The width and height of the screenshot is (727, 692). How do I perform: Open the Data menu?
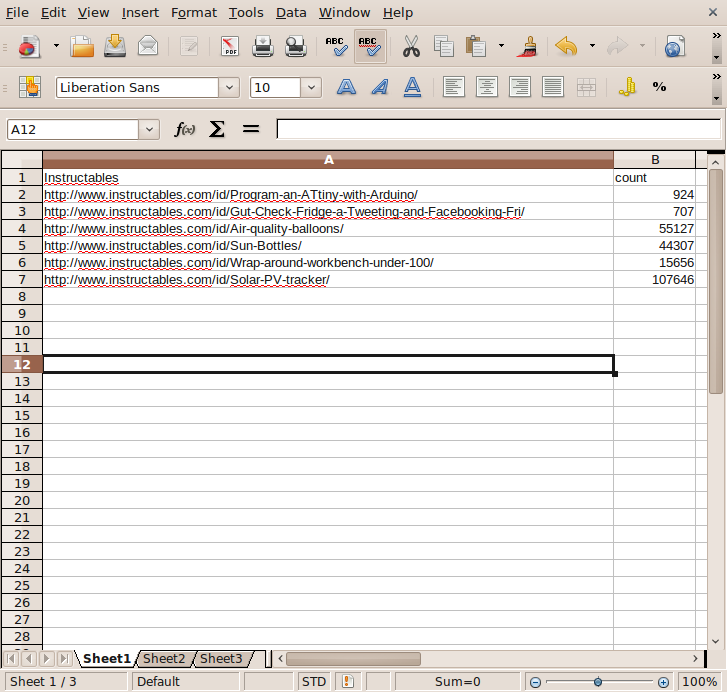[291, 13]
